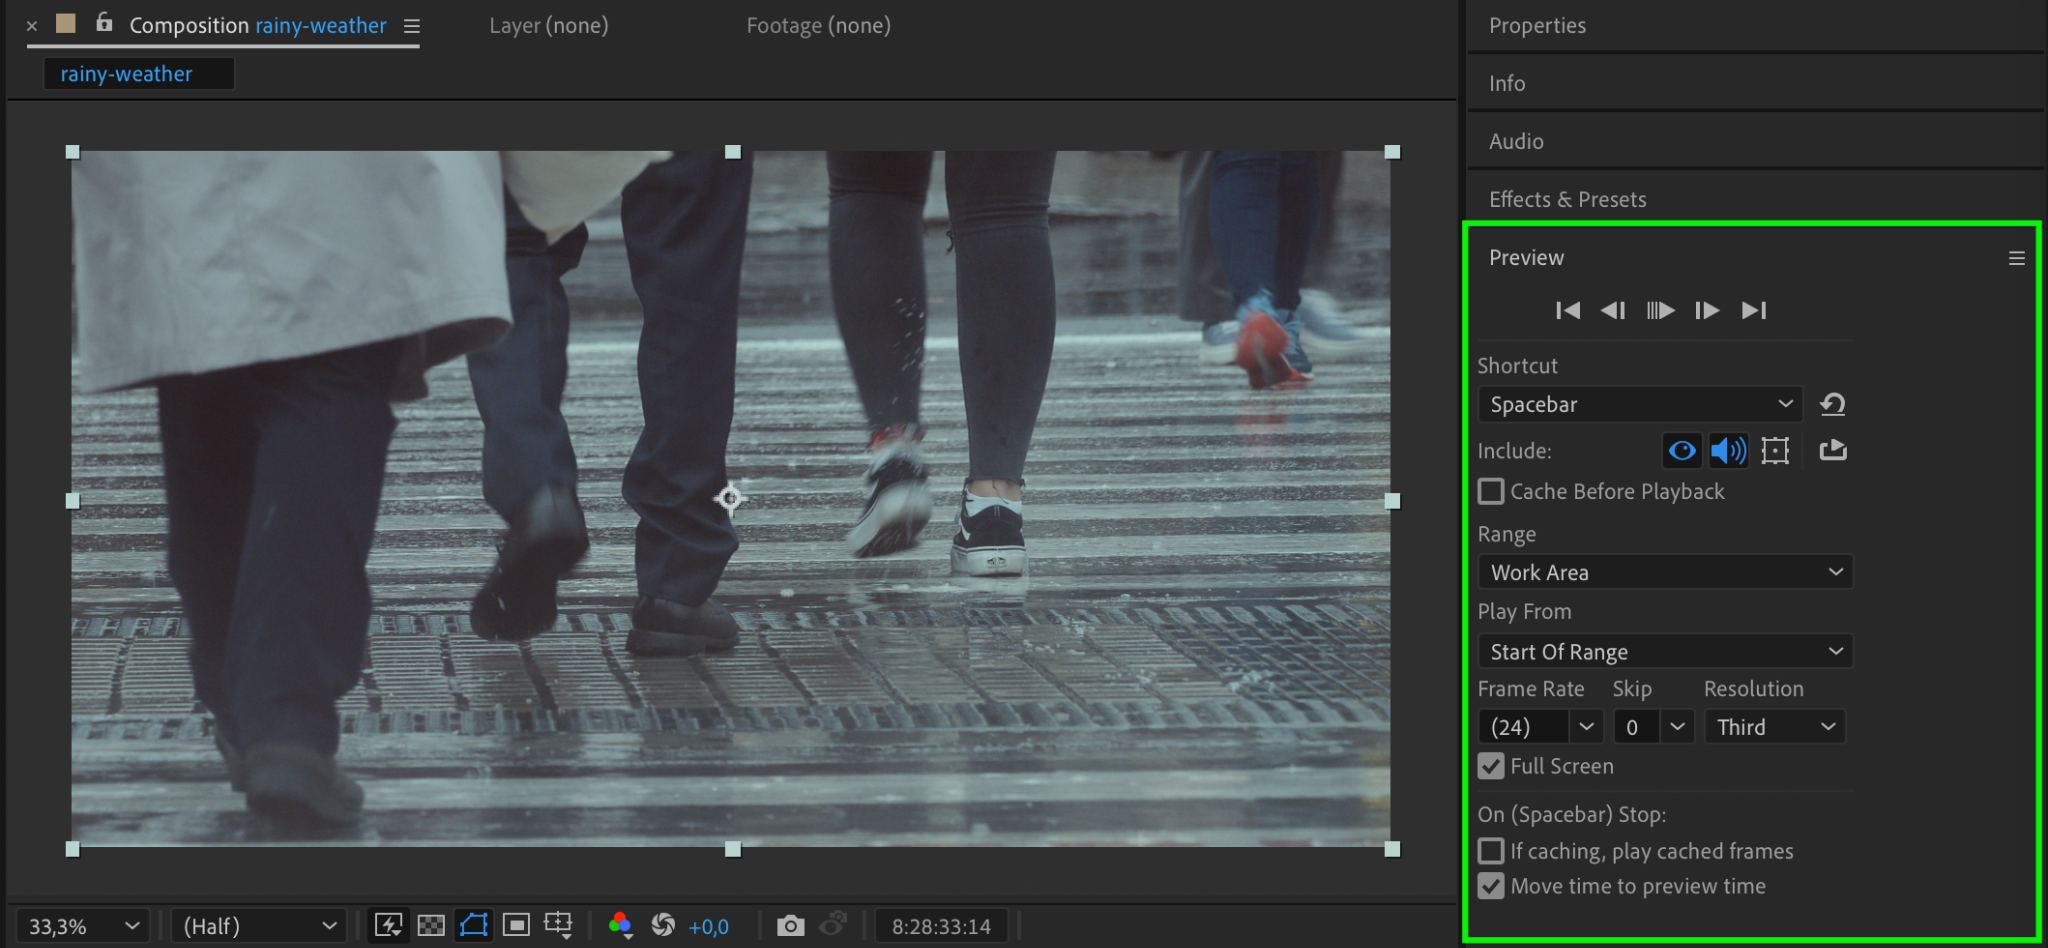Open the Effects & Presets panel

(1567, 199)
